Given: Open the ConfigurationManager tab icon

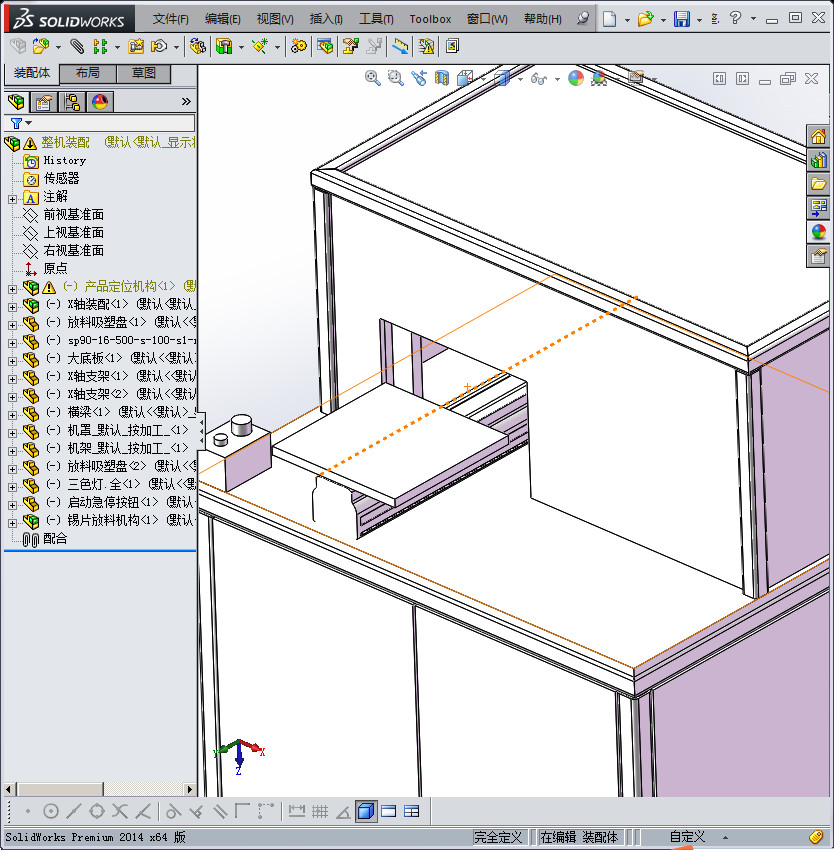Looking at the screenshot, I should [x=72, y=101].
